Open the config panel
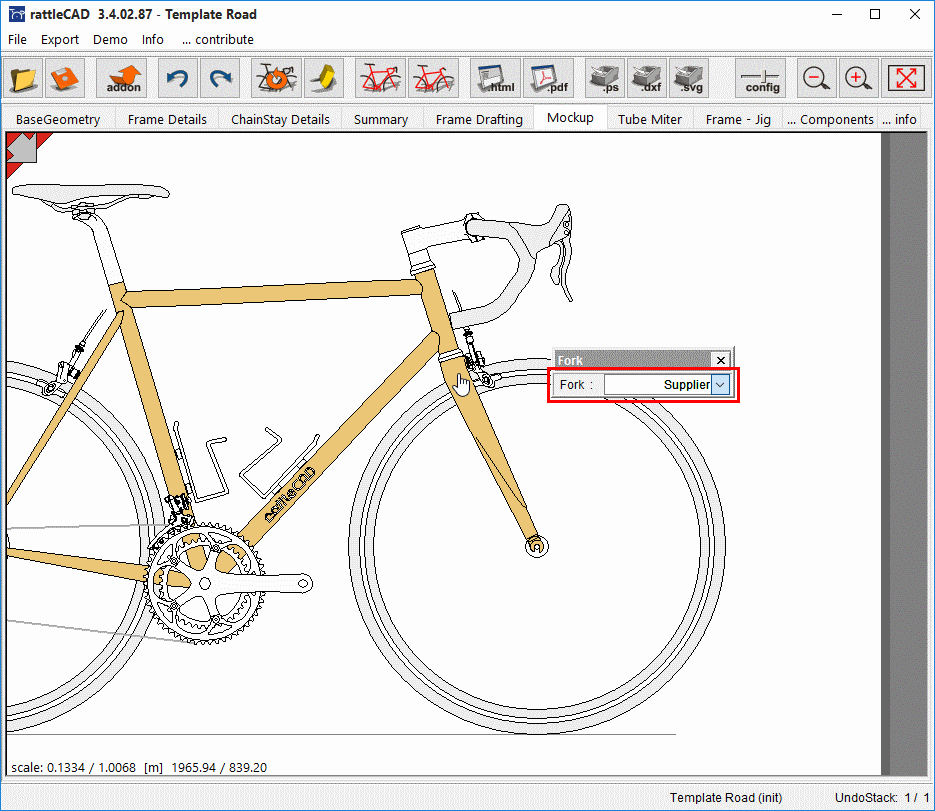 coord(760,78)
